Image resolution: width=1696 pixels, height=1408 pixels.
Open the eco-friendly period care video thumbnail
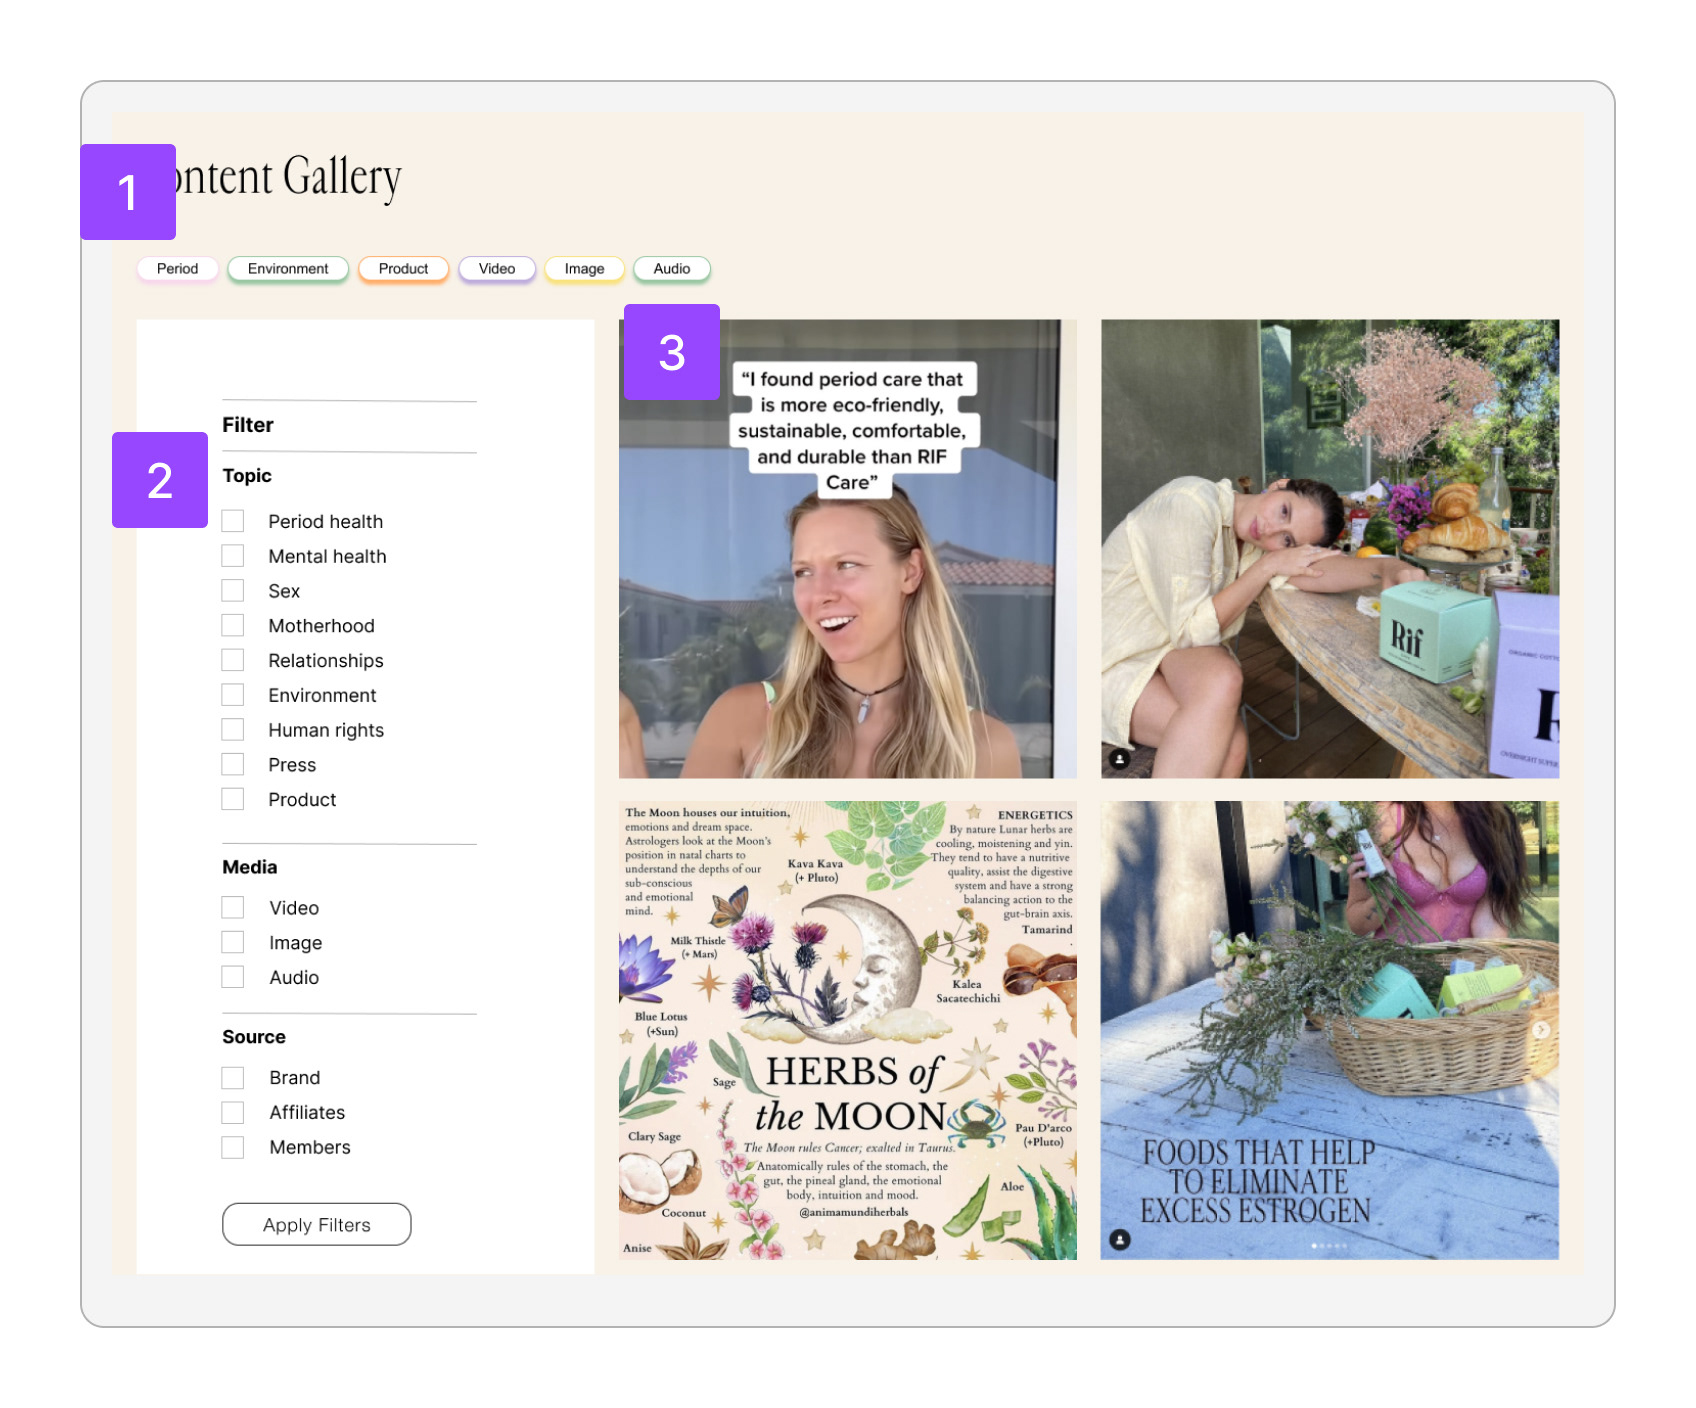[848, 549]
